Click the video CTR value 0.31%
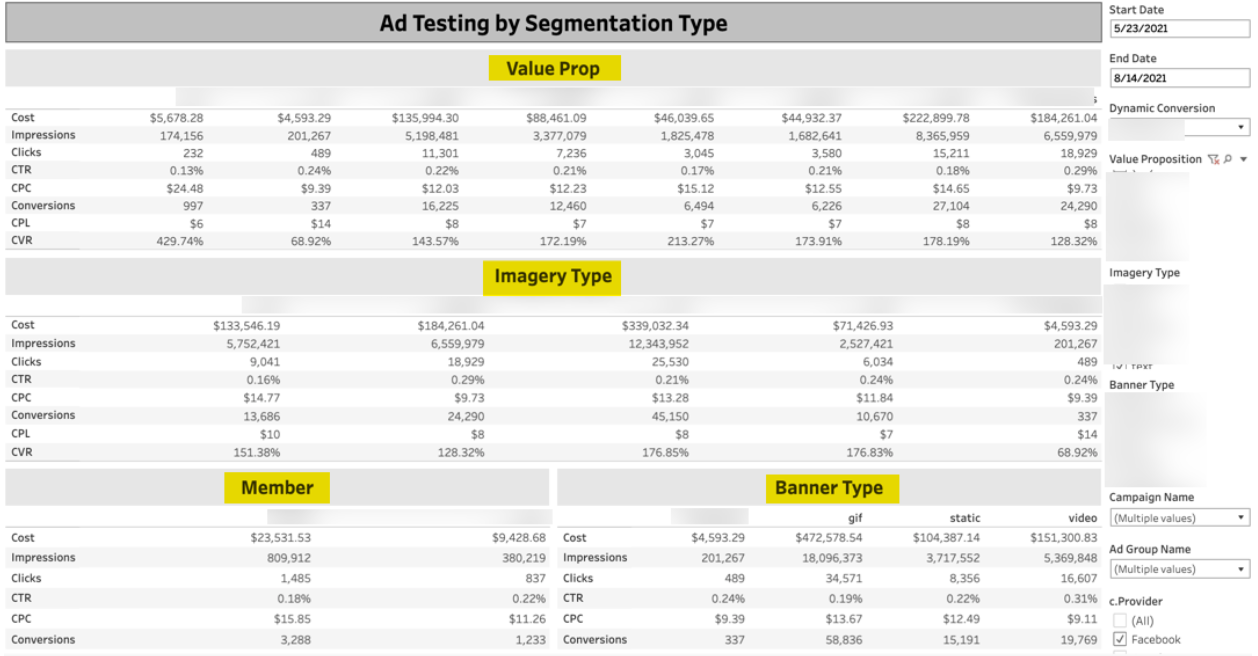 click(x=1081, y=598)
